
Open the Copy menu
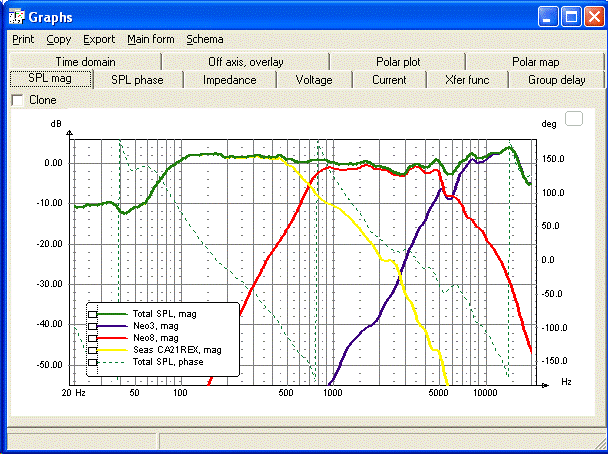[x=59, y=40]
